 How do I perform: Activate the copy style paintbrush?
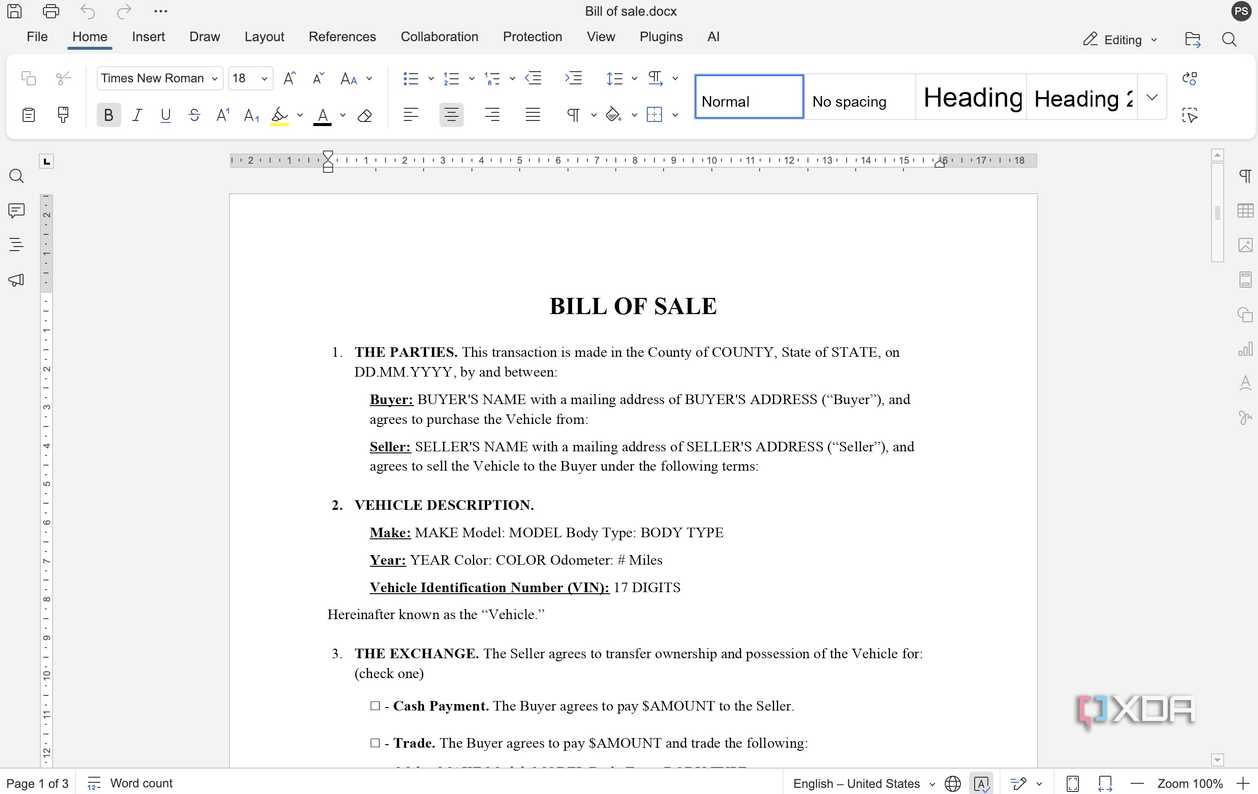64,115
